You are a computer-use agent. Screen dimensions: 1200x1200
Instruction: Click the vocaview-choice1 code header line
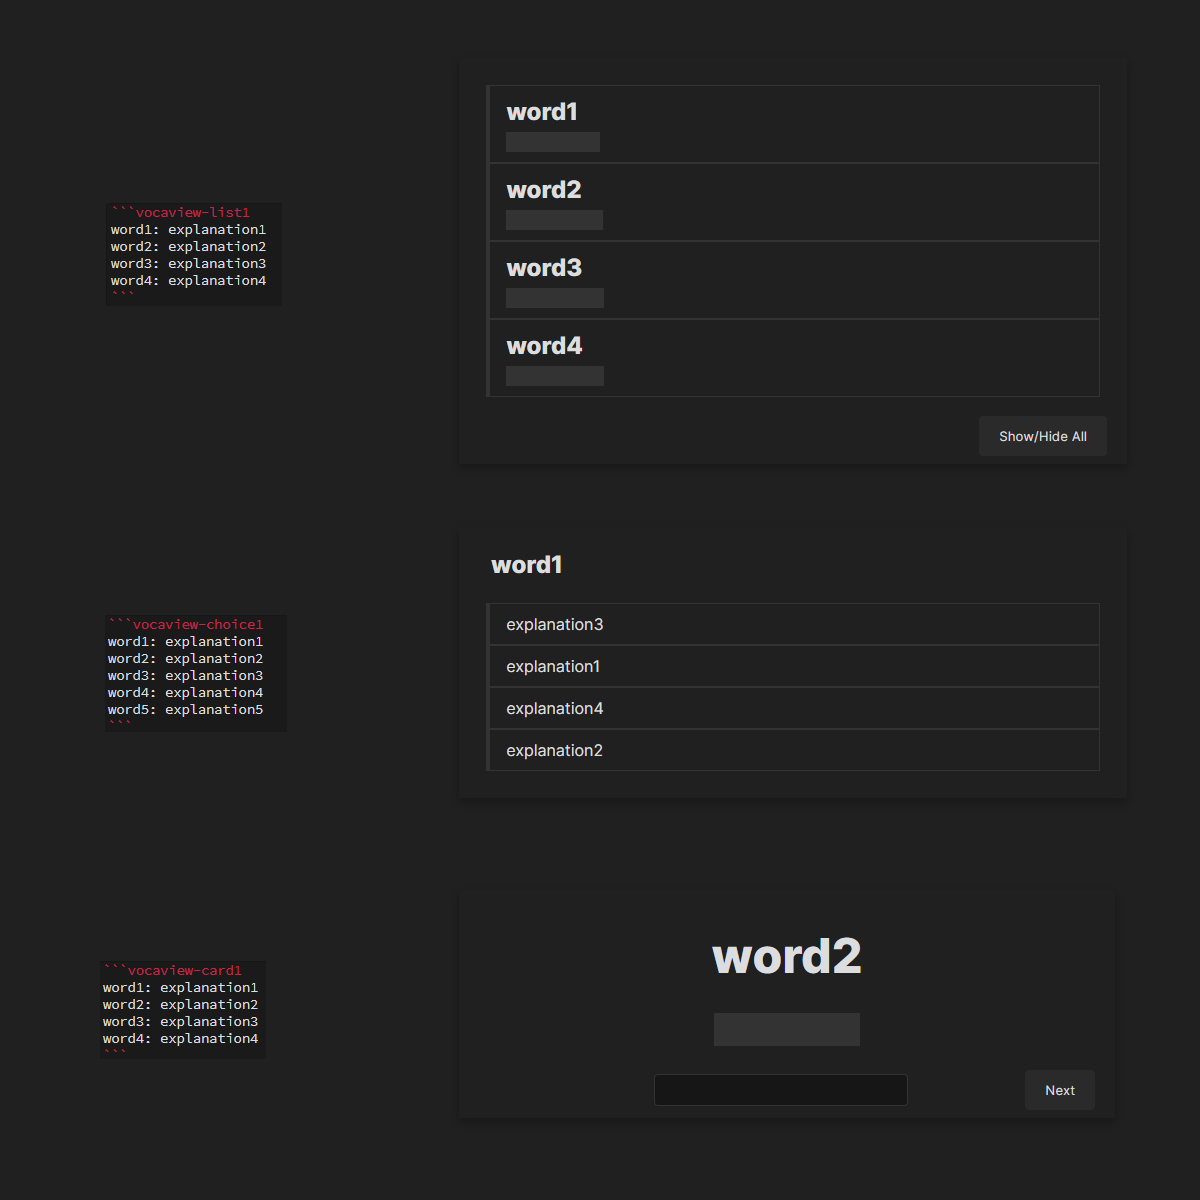point(186,624)
